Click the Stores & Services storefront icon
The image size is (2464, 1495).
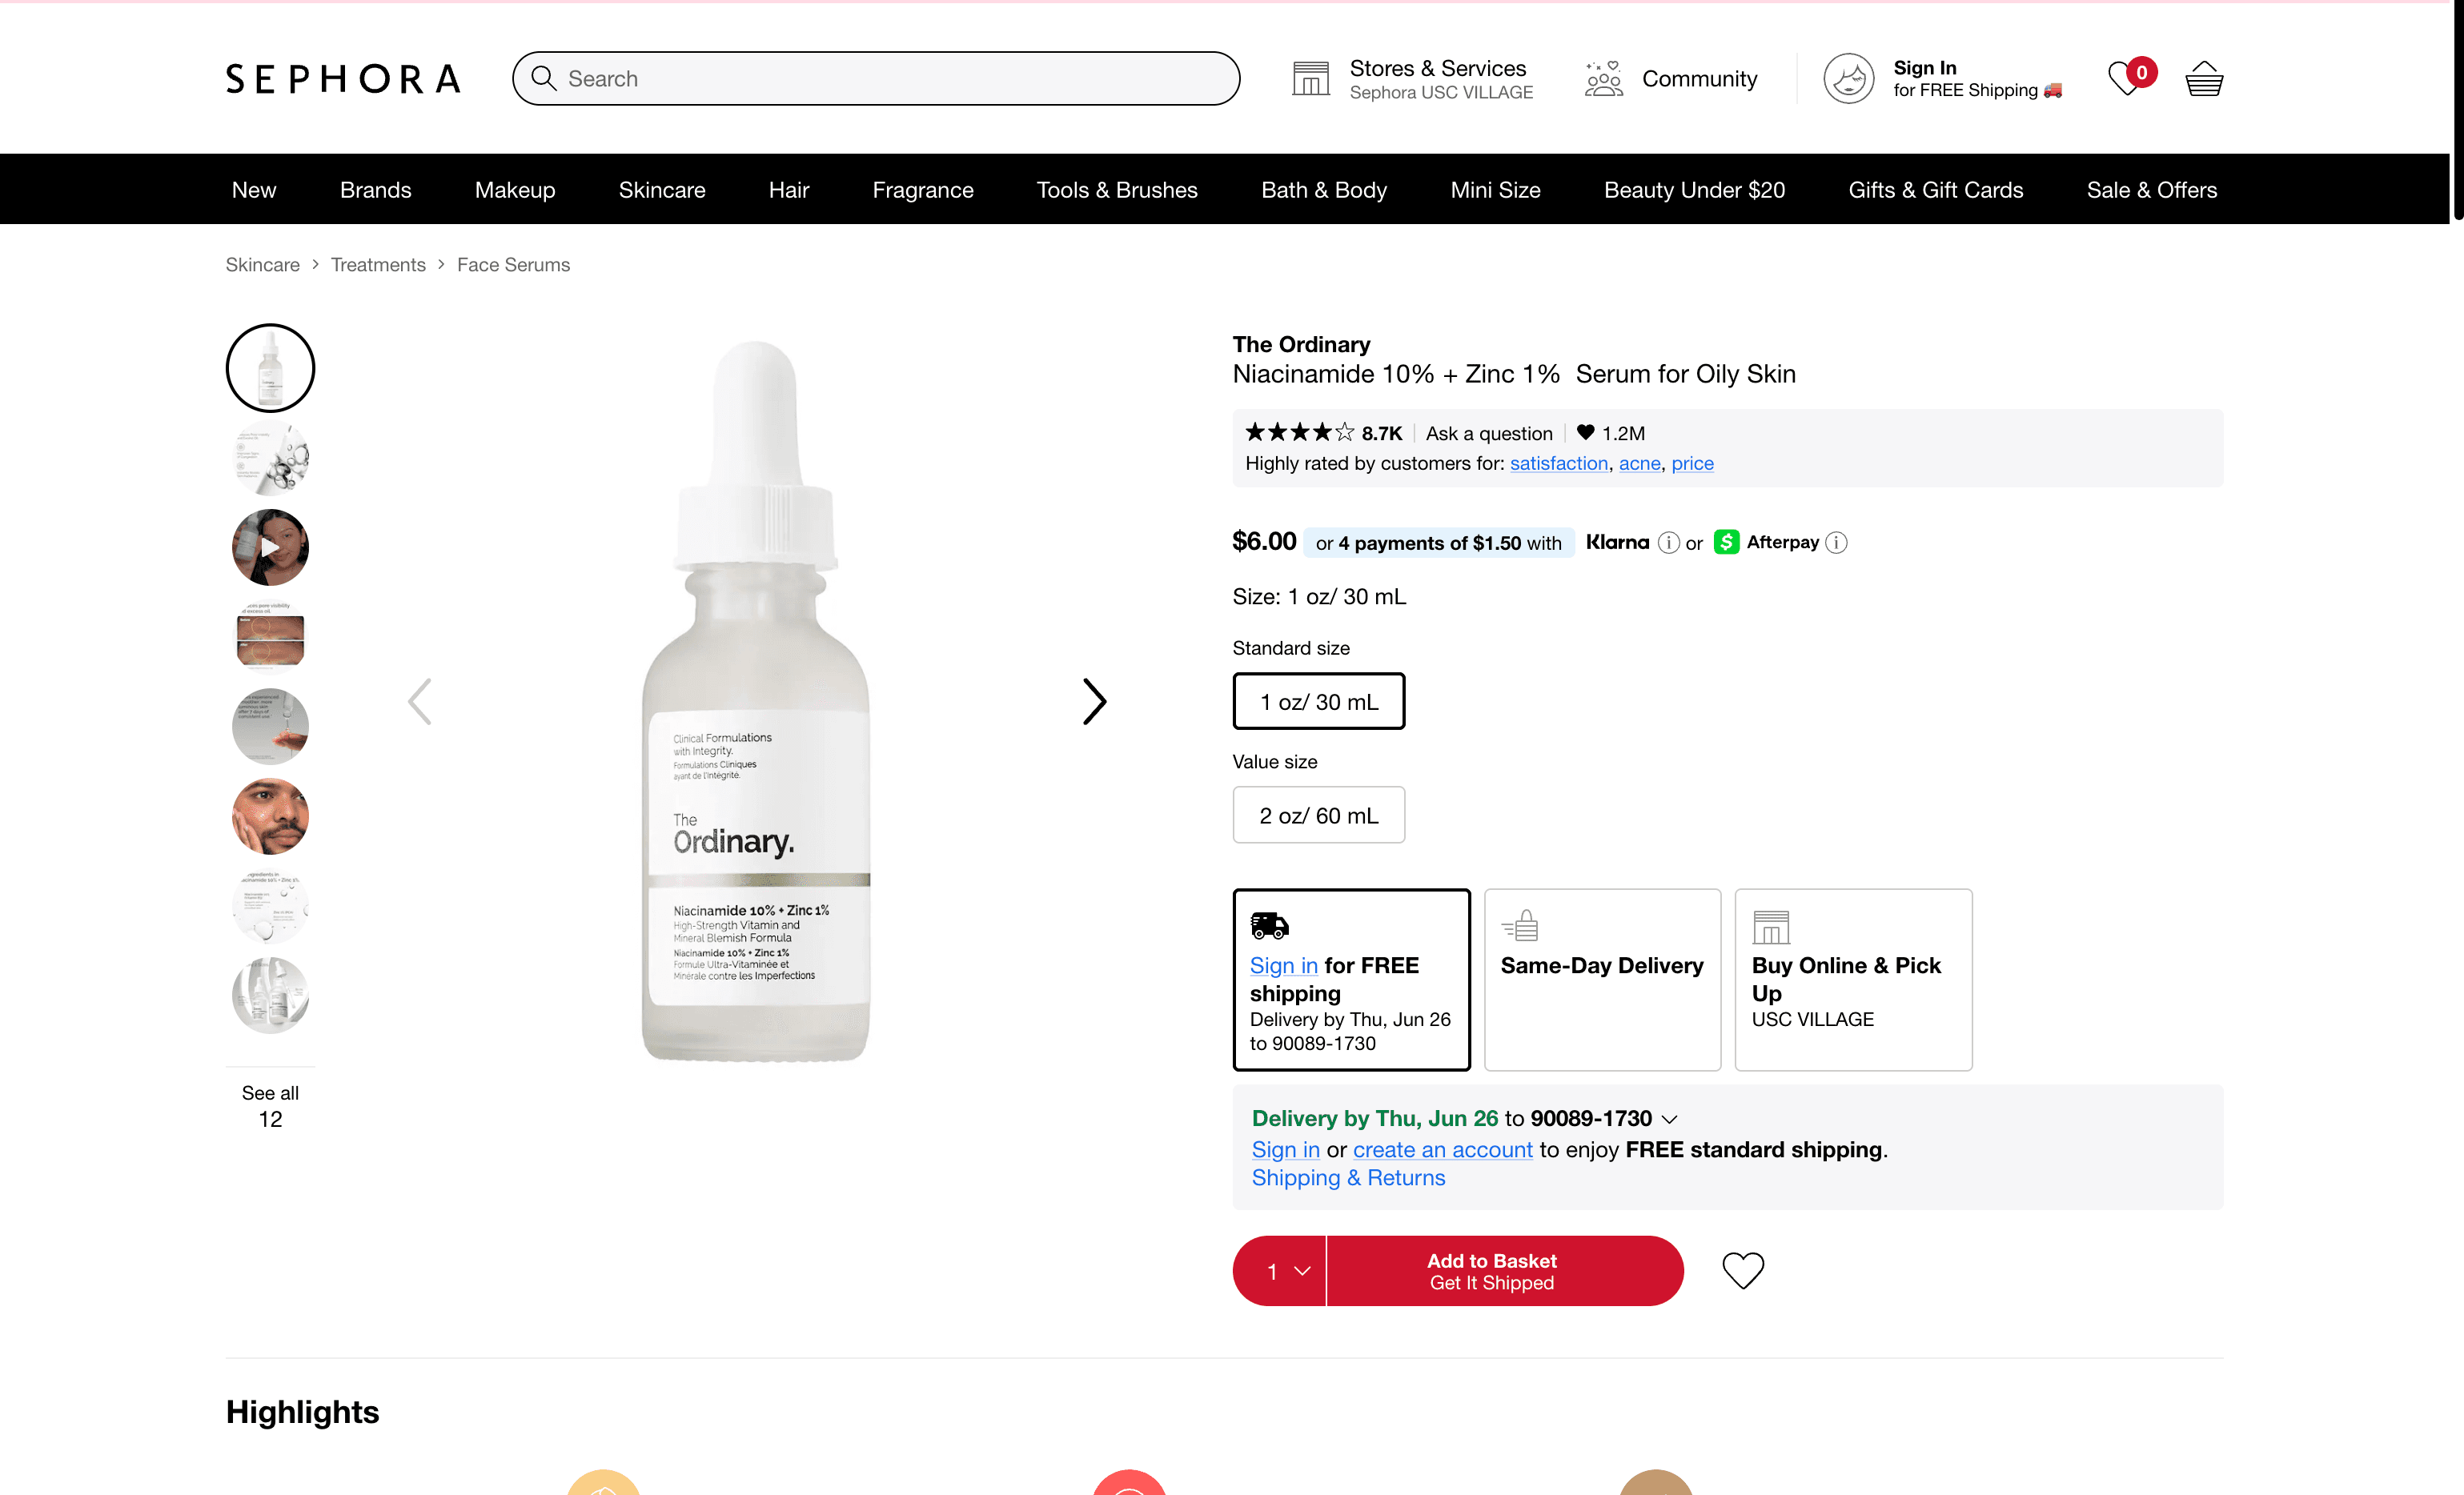(1310, 79)
